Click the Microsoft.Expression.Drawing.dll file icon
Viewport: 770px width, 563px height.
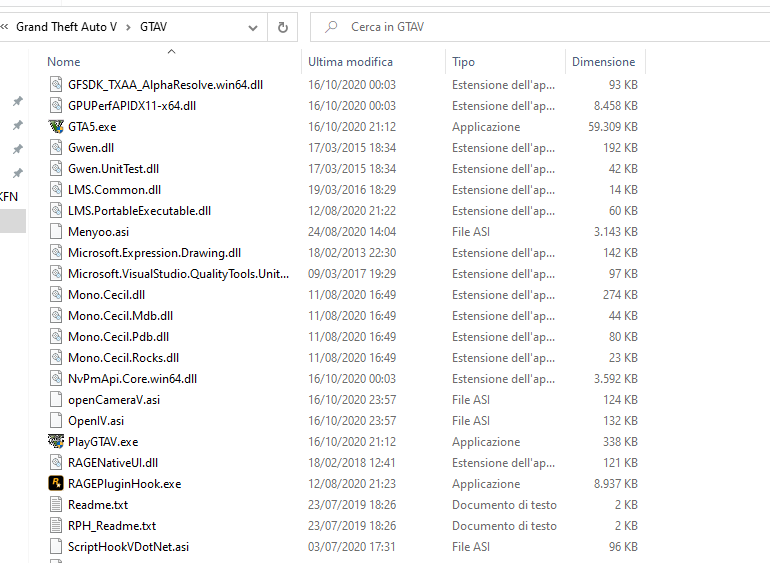click(x=56, y=253)
